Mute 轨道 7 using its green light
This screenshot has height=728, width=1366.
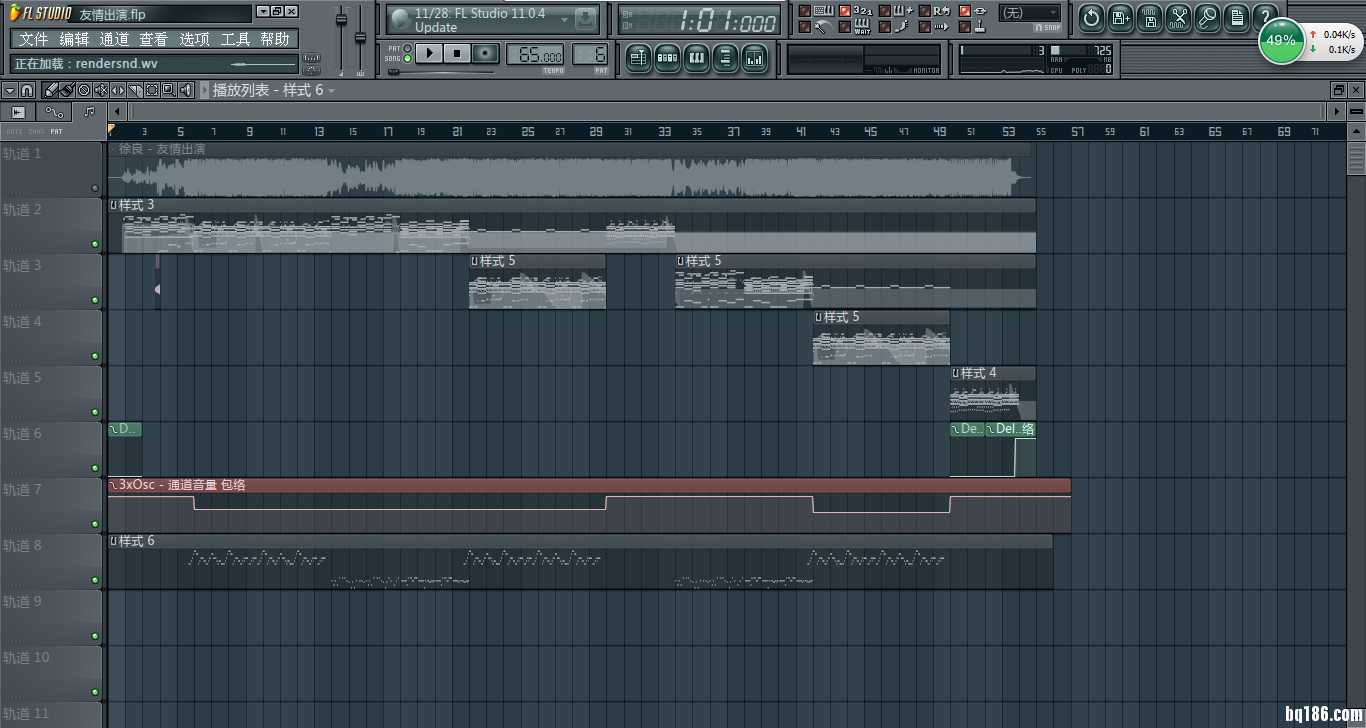point(95,523)
